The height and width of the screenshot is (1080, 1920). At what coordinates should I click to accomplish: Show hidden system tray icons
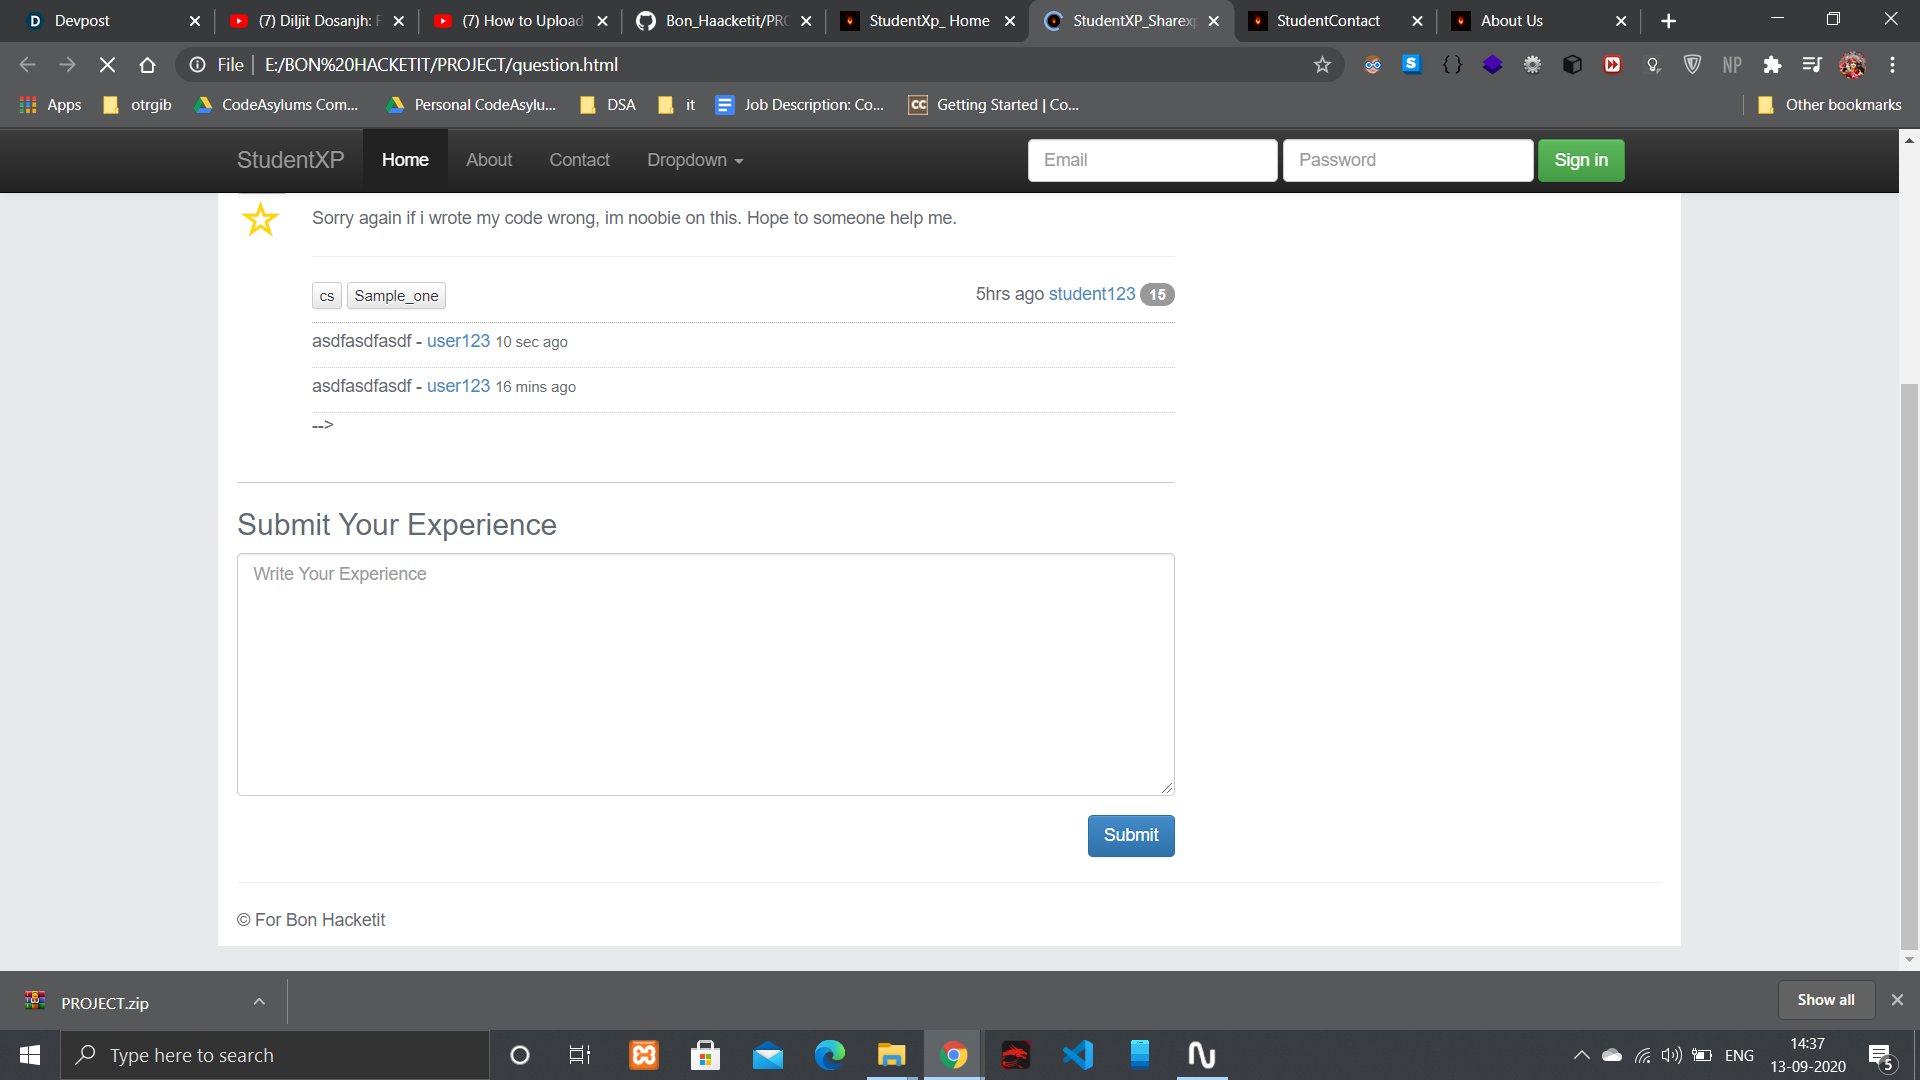1581,1055
